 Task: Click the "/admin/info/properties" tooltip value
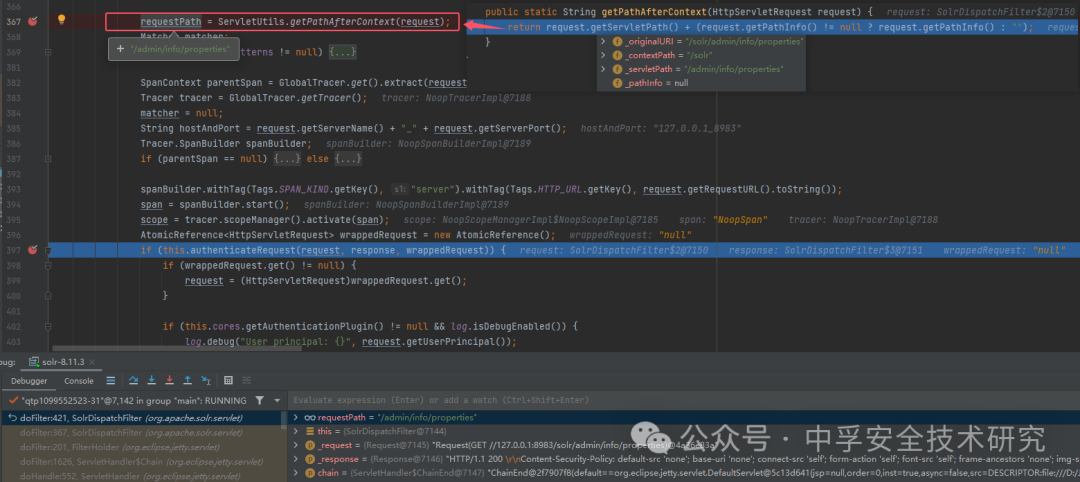[x=180, y=49]
